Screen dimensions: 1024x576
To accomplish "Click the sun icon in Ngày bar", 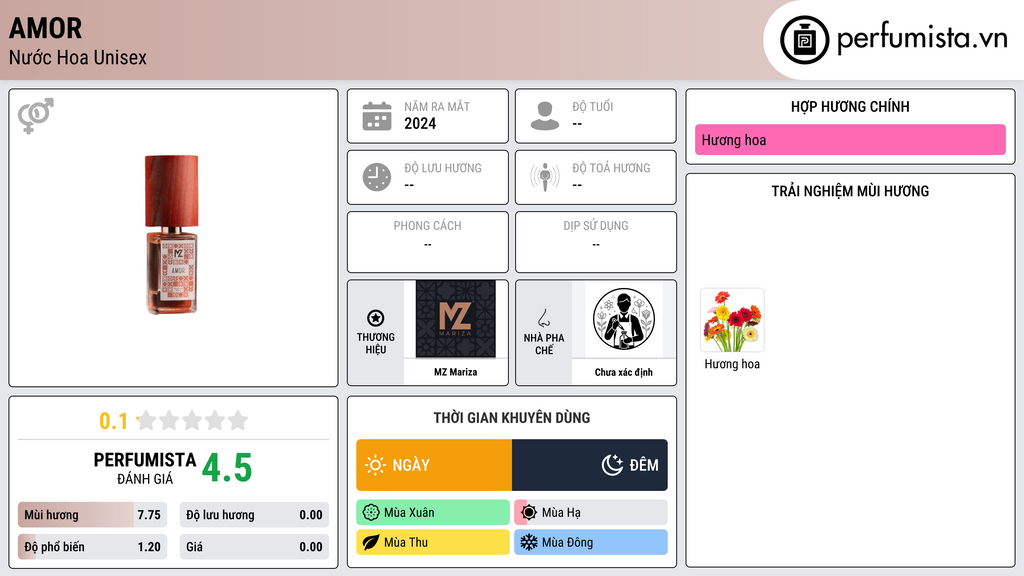I will [x=375, y=465].
